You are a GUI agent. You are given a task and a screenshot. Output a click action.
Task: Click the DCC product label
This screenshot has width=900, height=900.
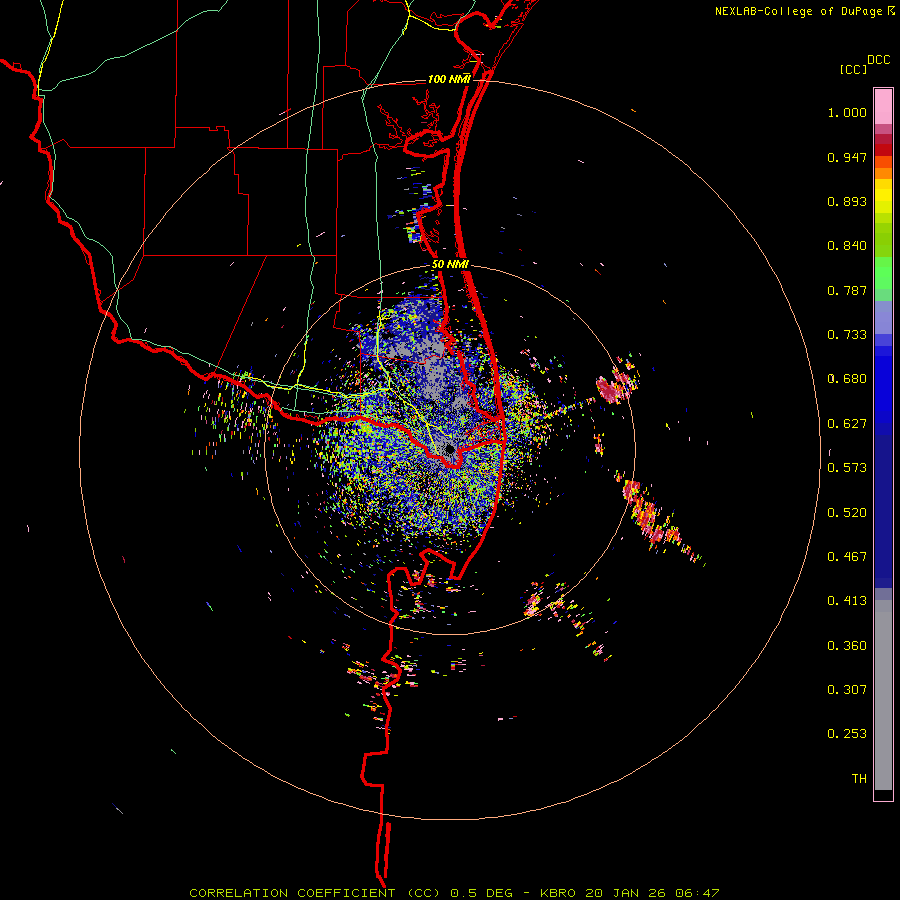coord(878,60)
